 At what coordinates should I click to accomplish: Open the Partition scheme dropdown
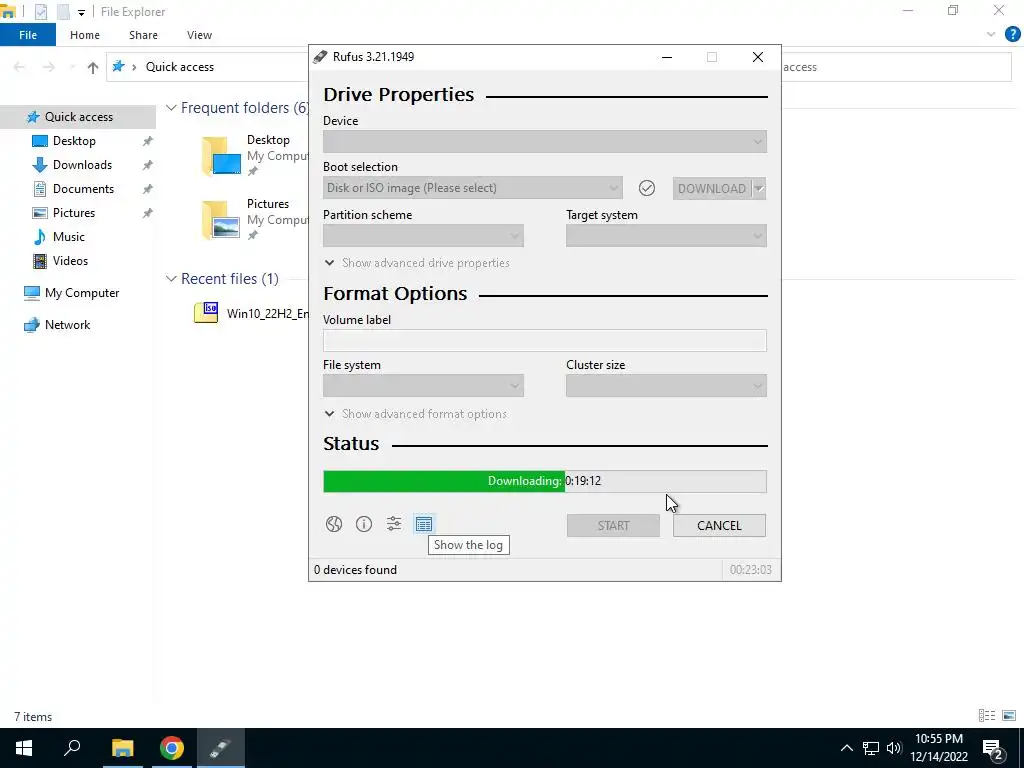423,236
